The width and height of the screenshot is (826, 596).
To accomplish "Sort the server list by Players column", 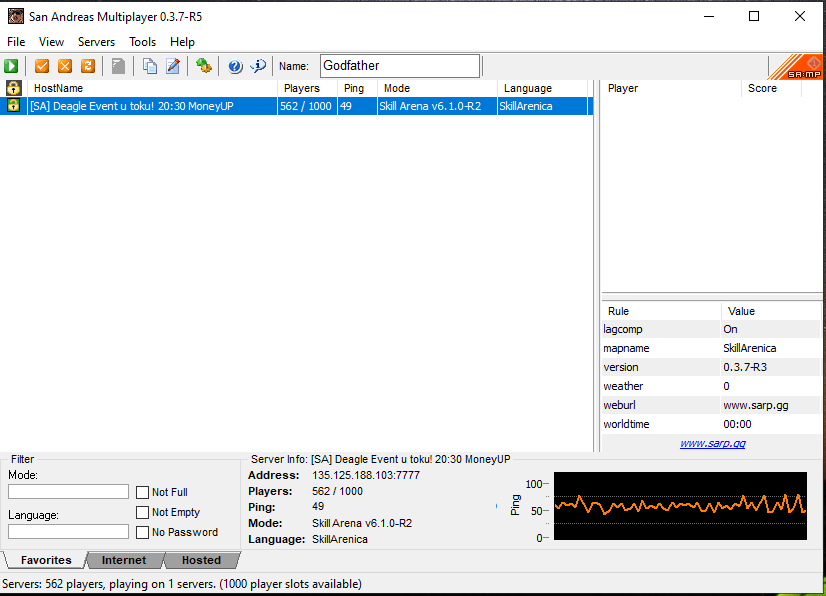I will 306,88.
